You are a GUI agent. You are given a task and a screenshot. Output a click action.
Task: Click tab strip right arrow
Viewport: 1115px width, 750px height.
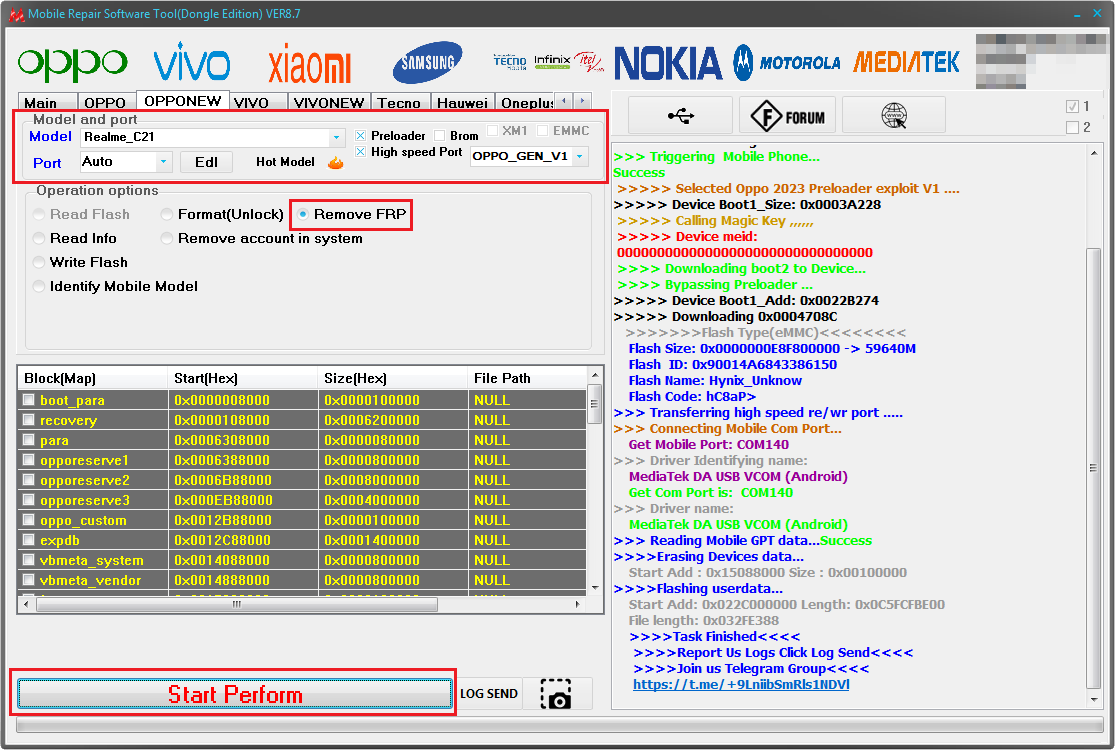tap(582, 101)
